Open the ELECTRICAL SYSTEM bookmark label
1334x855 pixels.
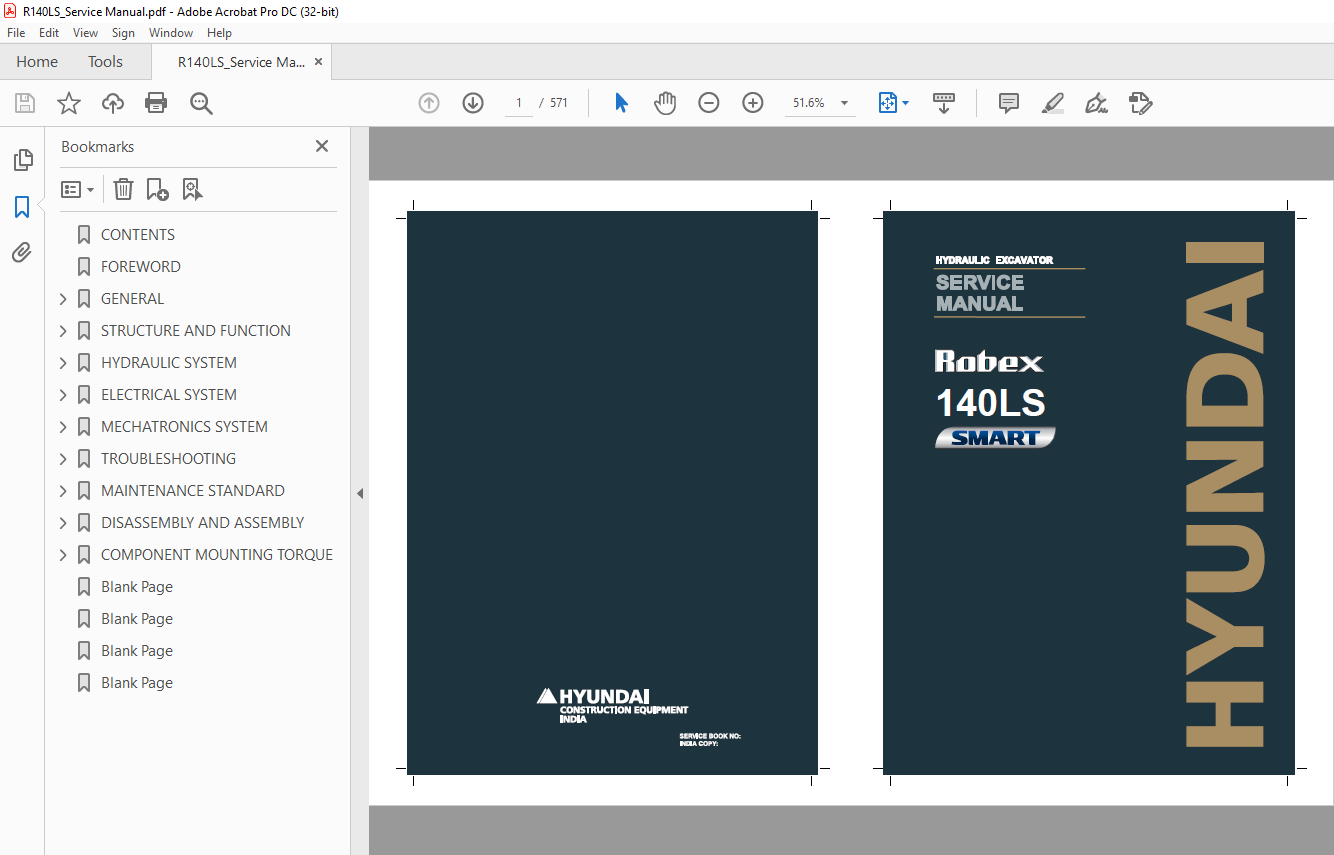[x=169, y=395]
